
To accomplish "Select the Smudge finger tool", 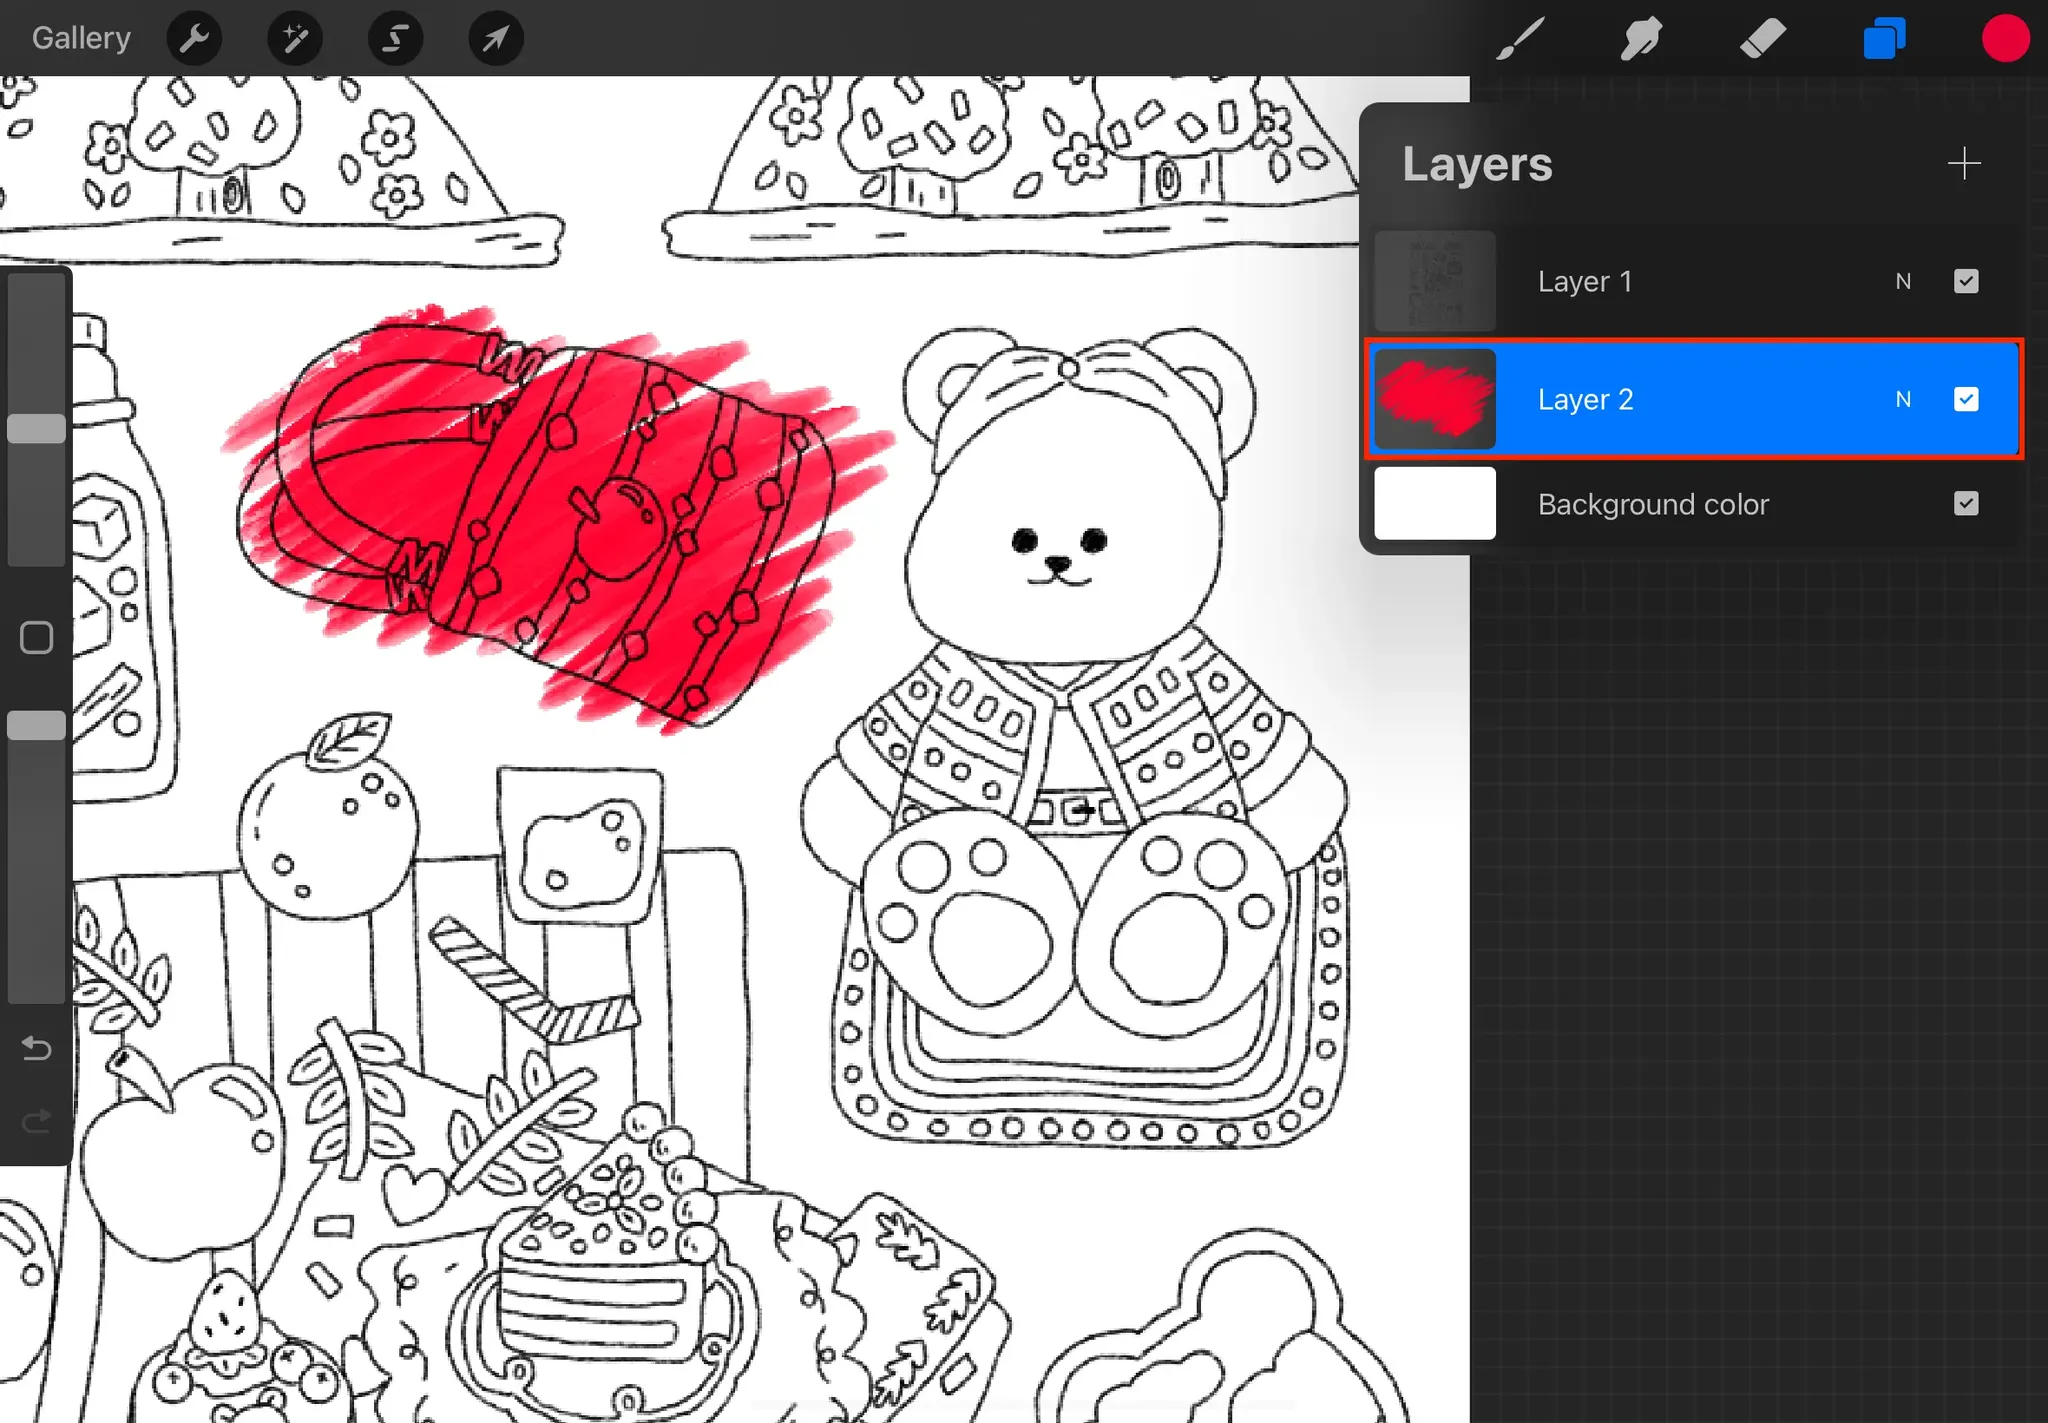I will 1641,39.
